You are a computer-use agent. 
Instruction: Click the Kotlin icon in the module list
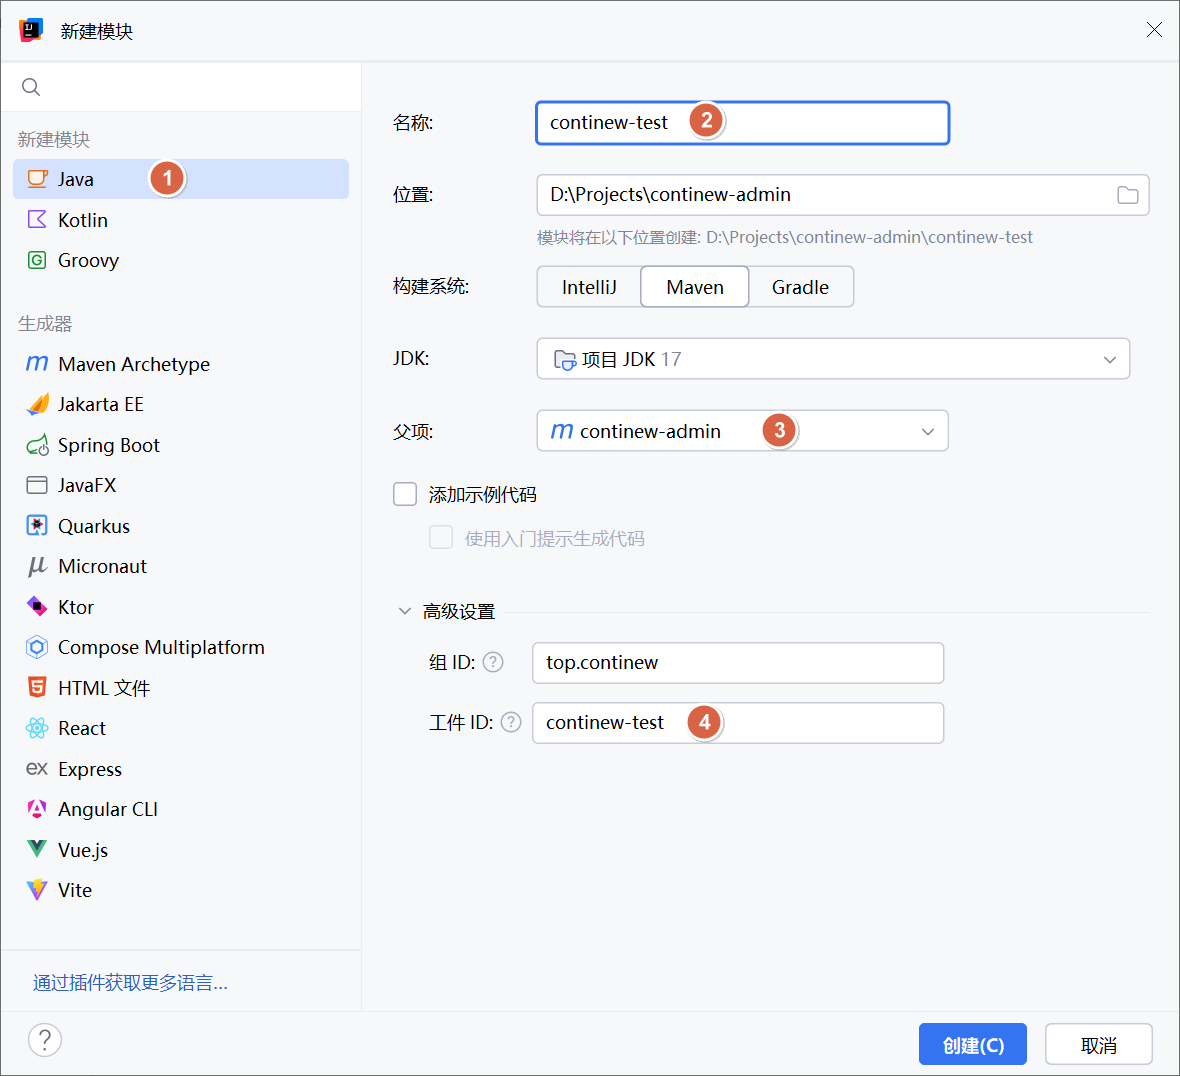[37, 220]
